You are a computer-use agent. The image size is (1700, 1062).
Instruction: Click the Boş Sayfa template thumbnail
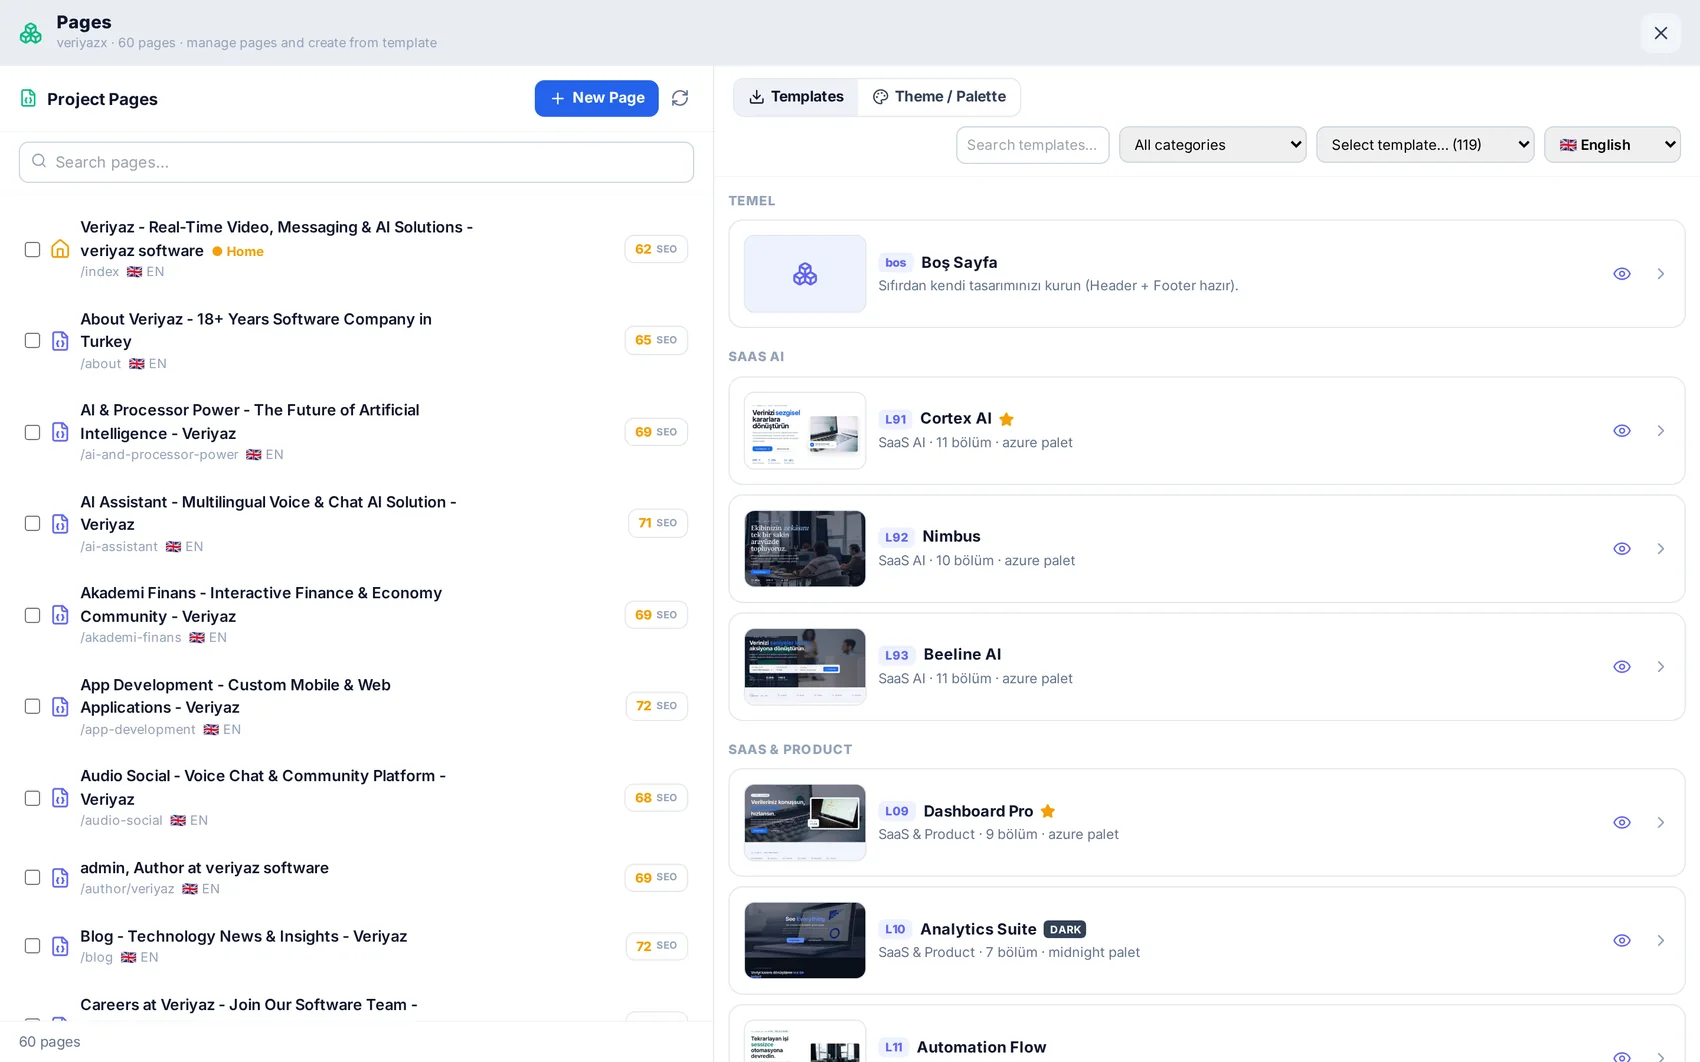click(x=805, y=274)
